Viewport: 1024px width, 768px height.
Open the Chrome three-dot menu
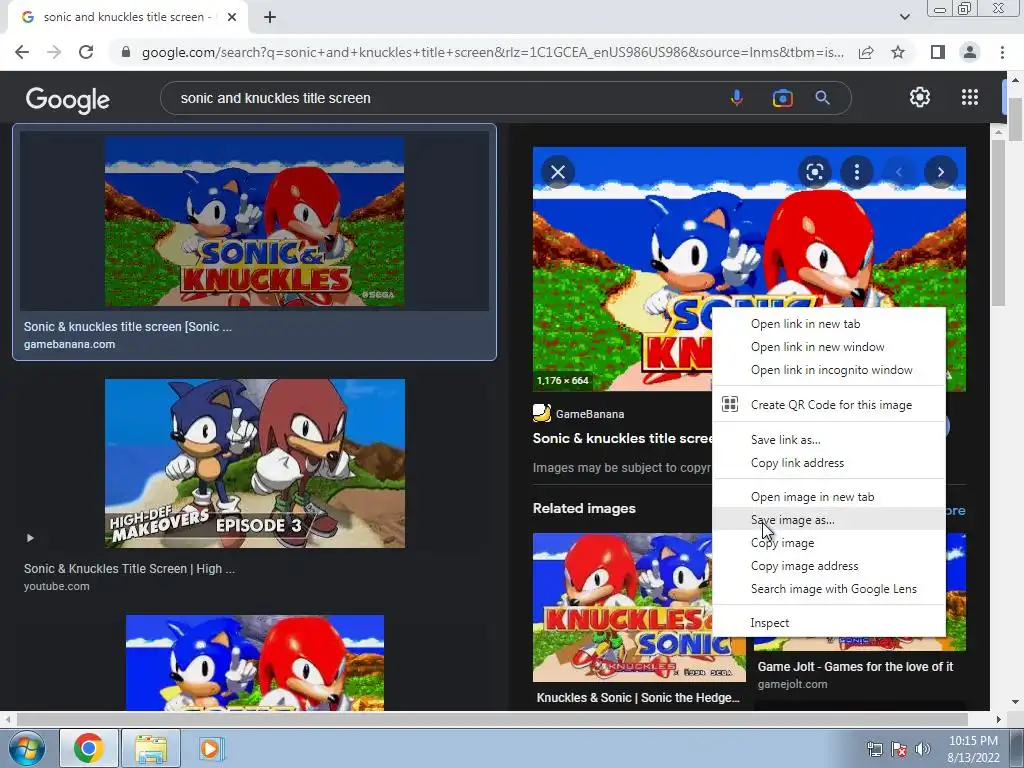point(1002,52)
